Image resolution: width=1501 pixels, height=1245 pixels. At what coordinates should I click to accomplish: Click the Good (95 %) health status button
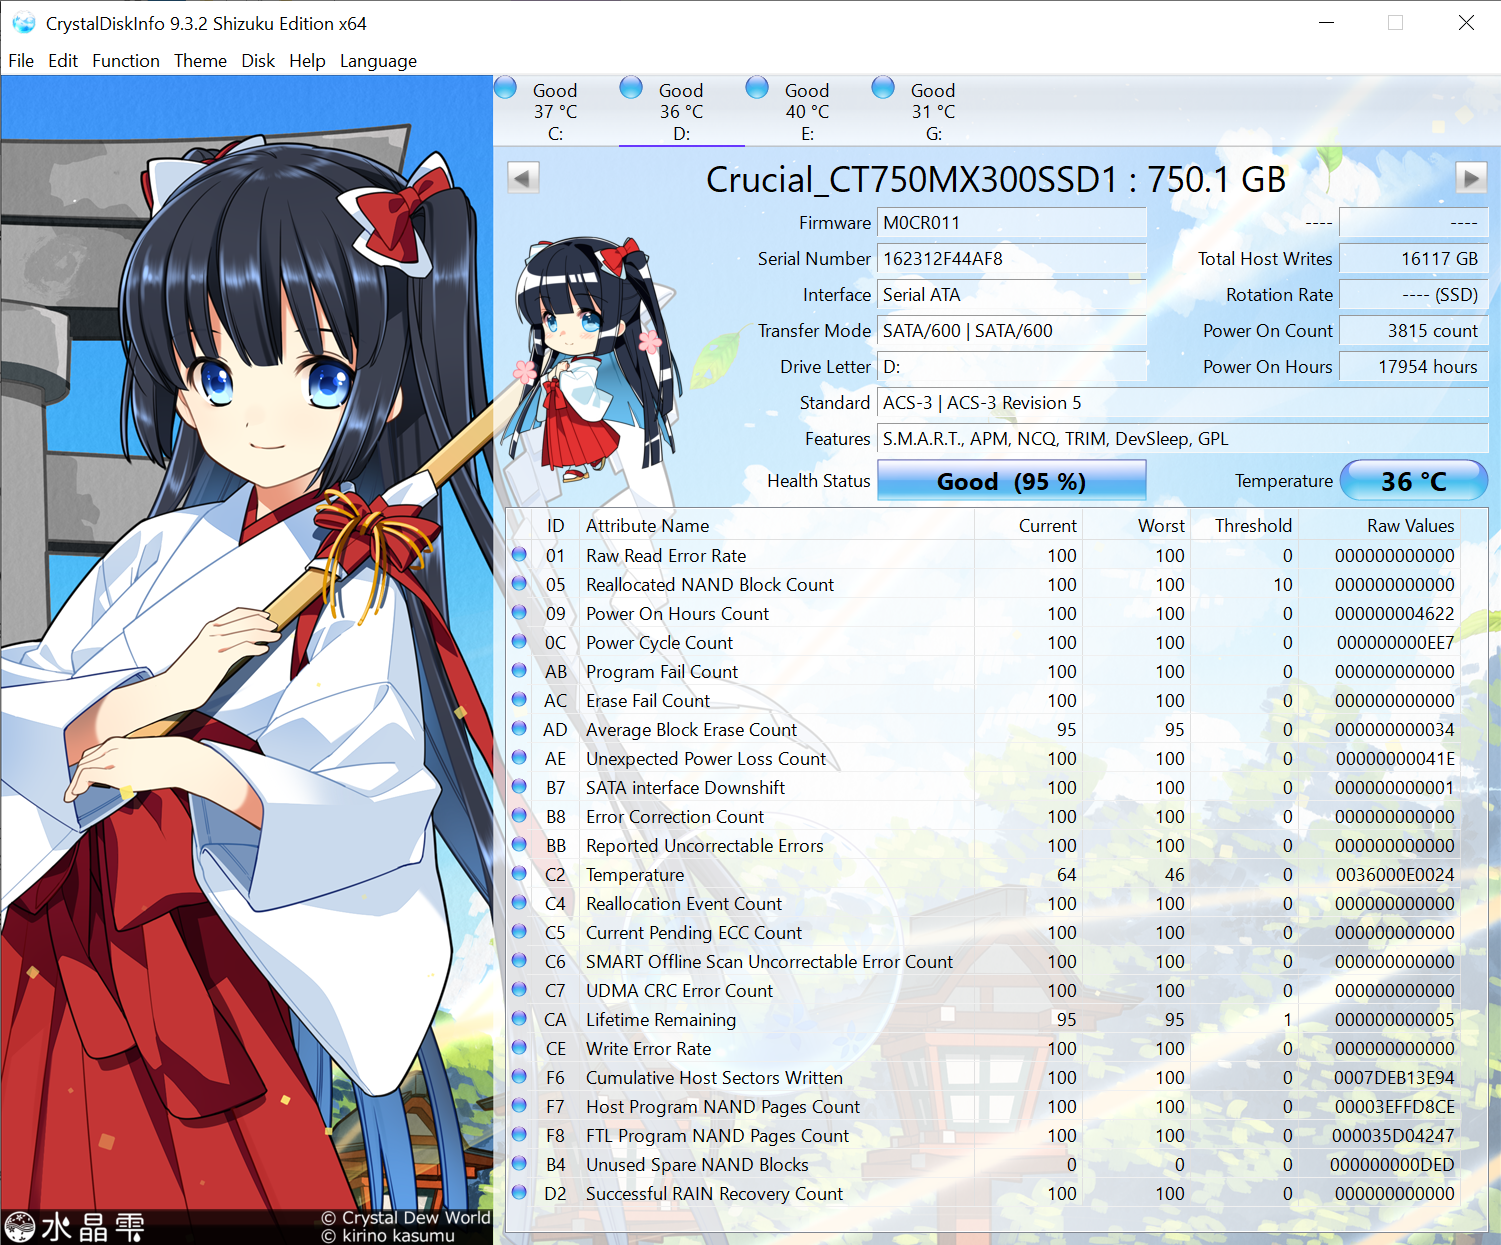[x=1011, y=481]
